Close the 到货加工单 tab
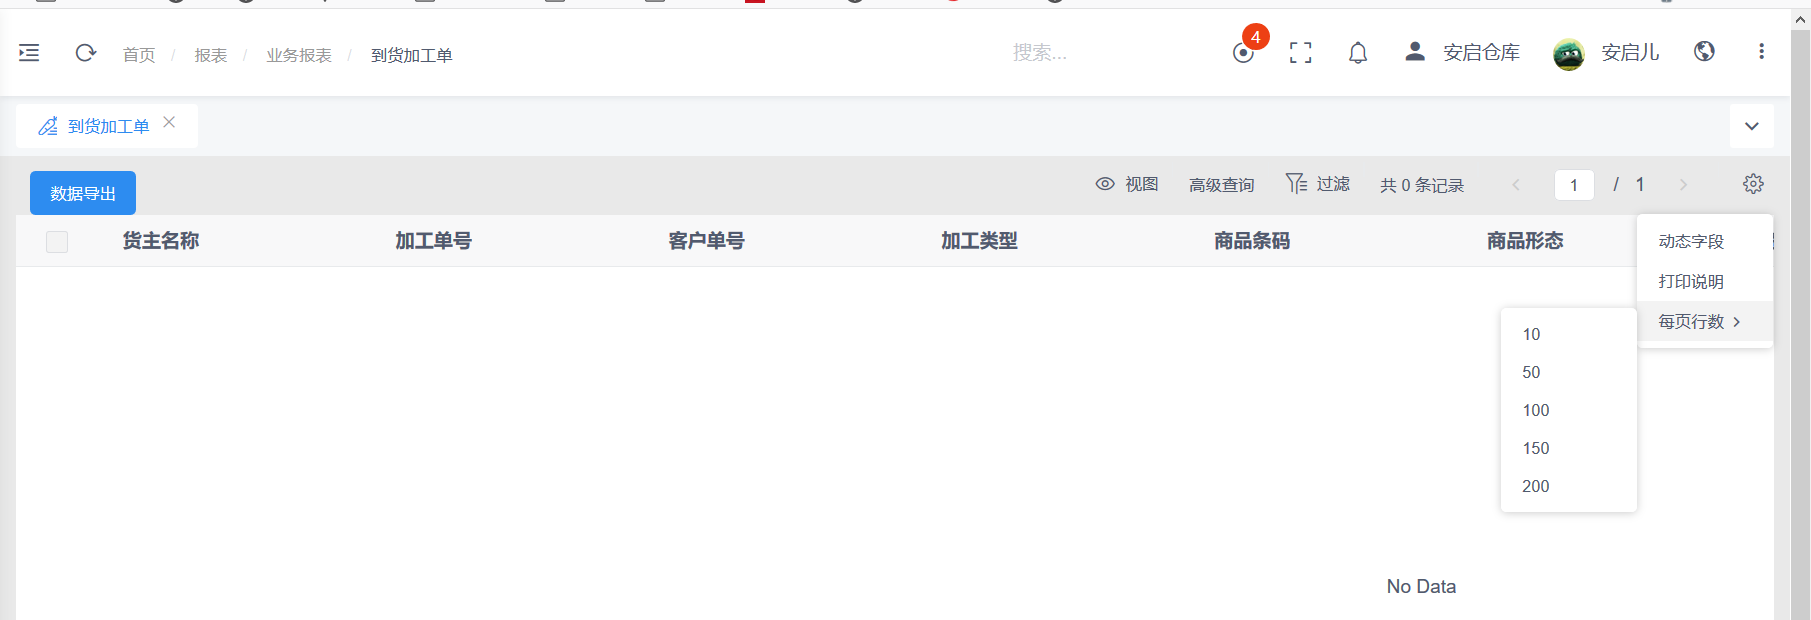Viewport: 1811px width, 620px height. 169,122
